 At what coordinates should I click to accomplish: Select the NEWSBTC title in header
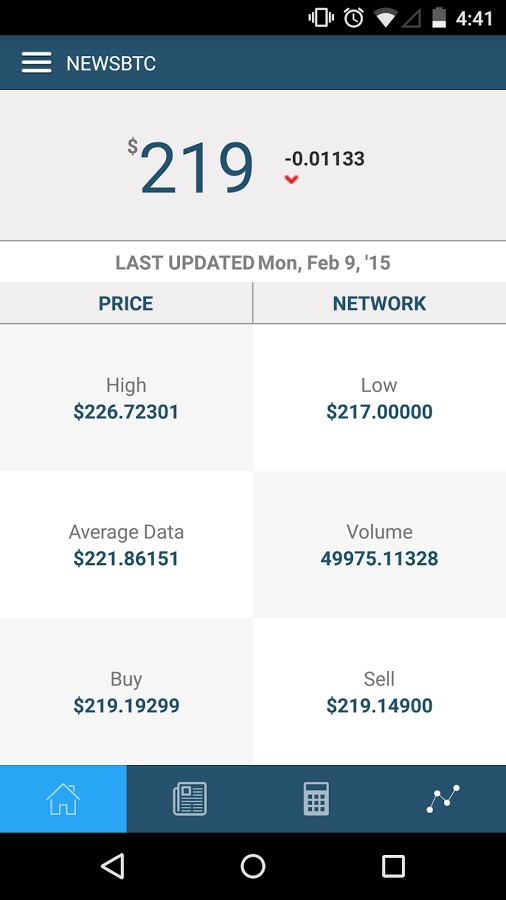pyautogui.click(x=111, y=63)
